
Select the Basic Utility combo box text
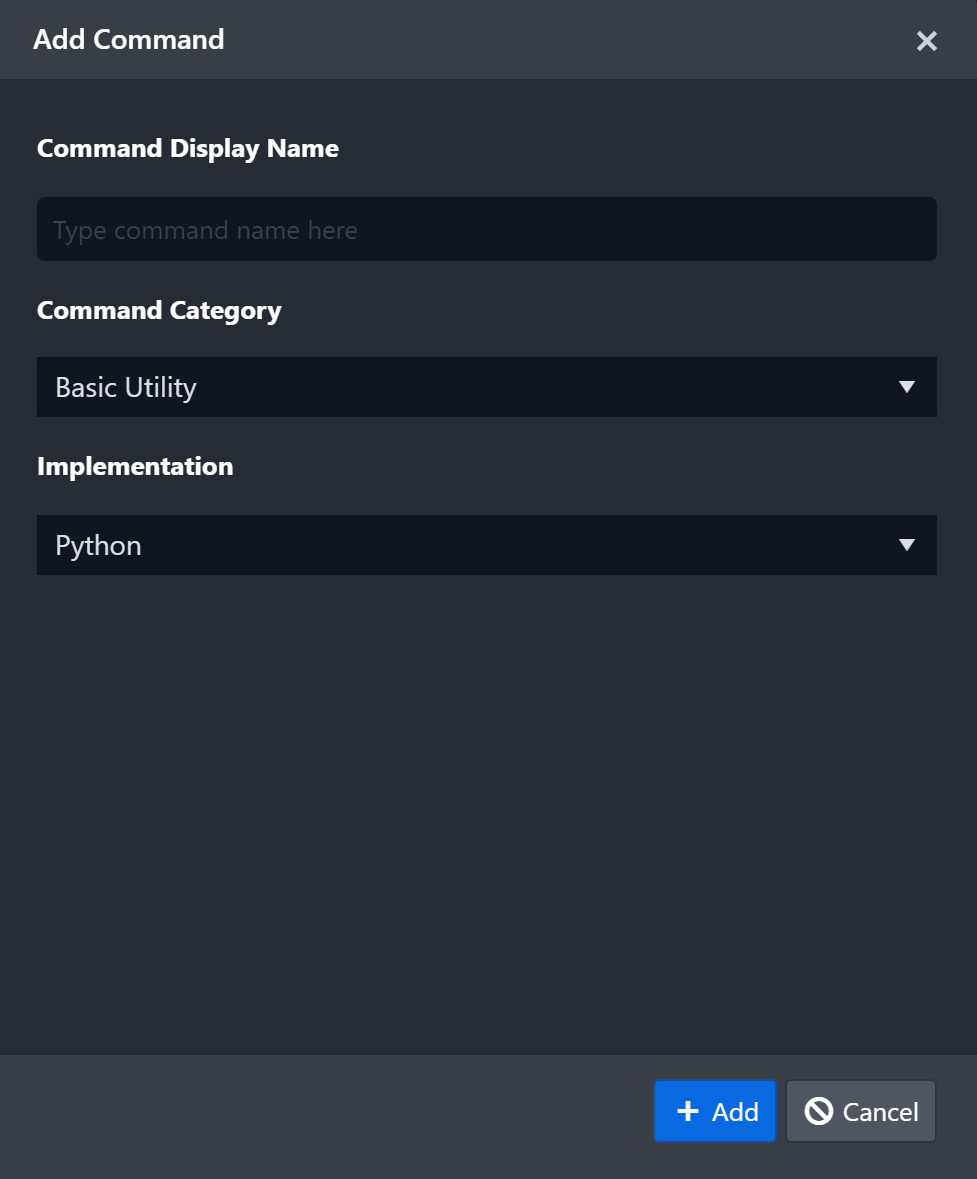point(126,388)
